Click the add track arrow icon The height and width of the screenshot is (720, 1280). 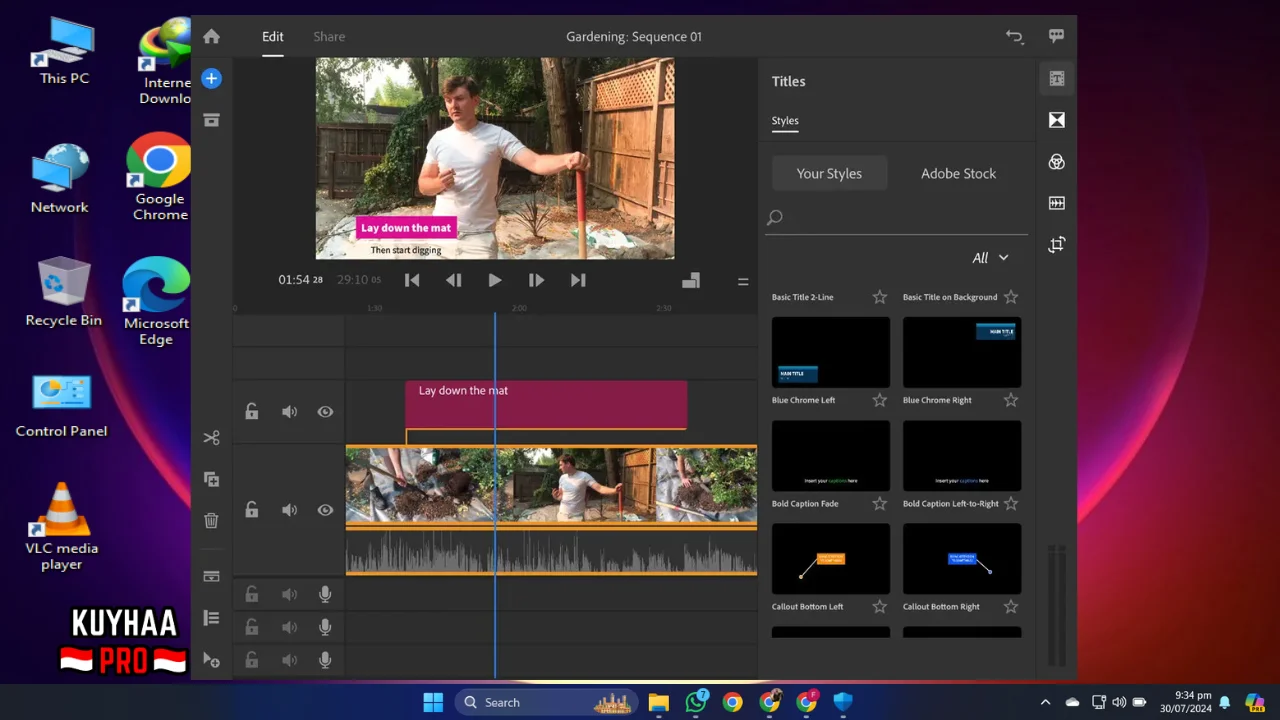[x=211, y=660]
